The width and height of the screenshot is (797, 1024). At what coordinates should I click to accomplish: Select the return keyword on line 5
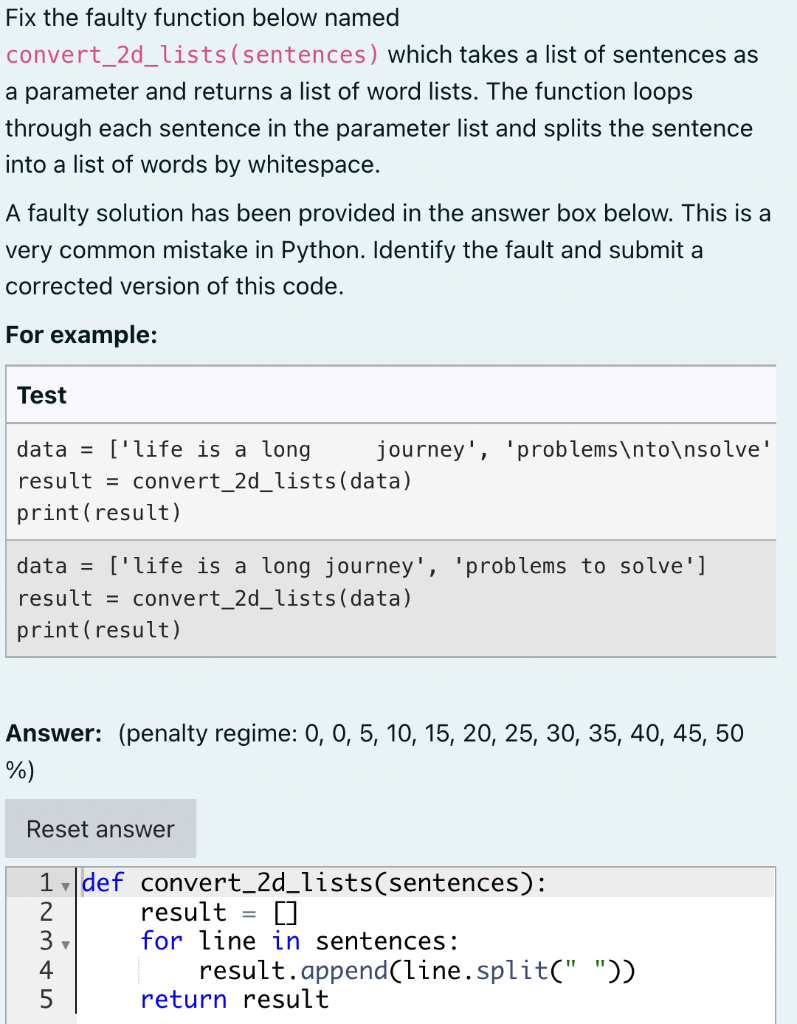point(183,998)
